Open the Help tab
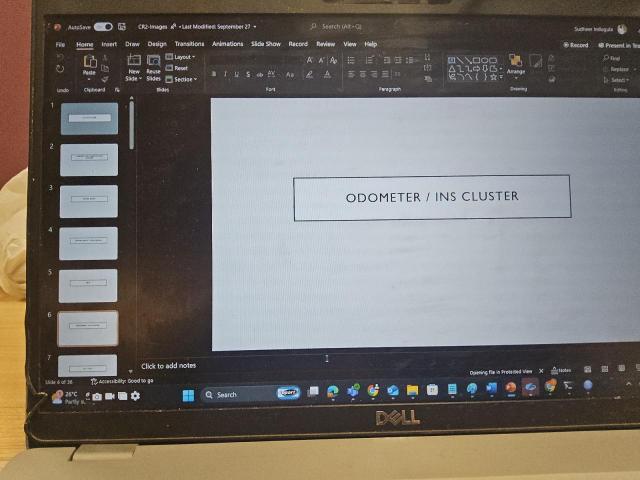 [370, 44]
